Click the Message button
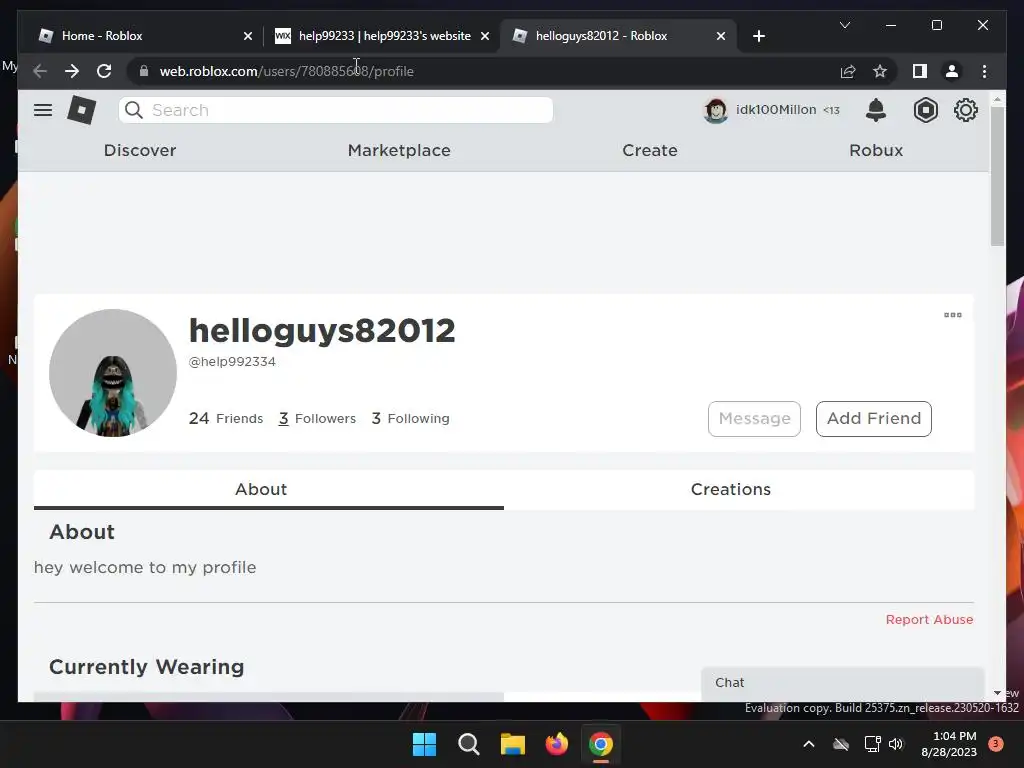Viewport: 1024px width, 768px height. [x=754, y=419]
